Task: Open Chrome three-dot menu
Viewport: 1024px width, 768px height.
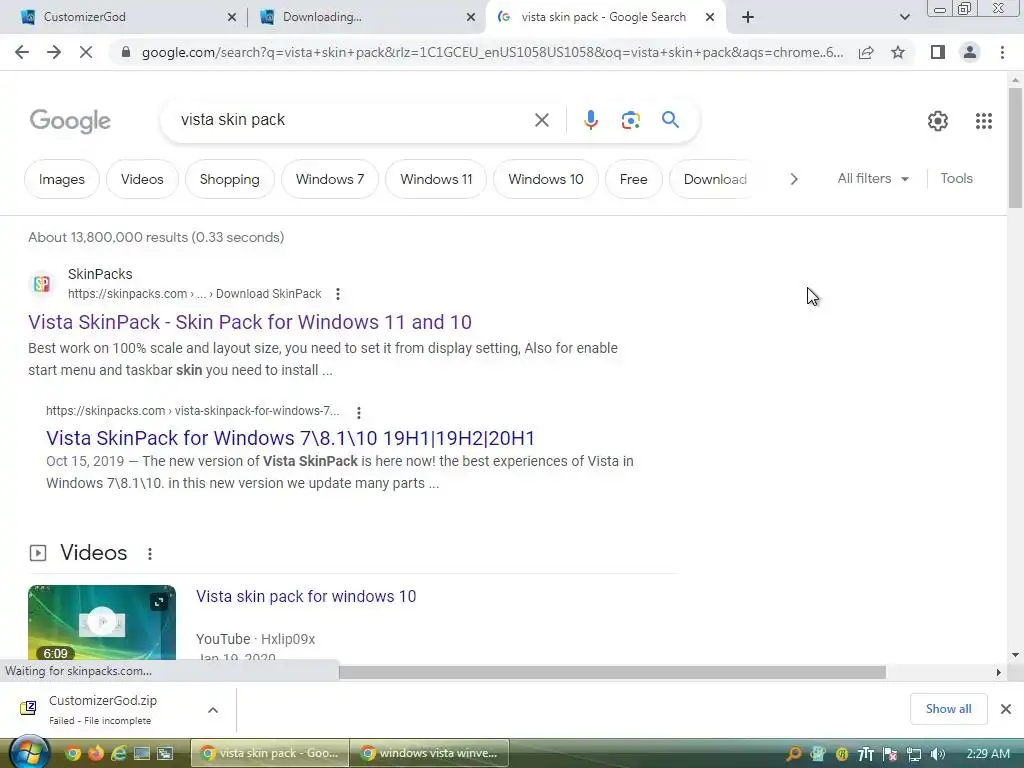Action: (1002, 52)
